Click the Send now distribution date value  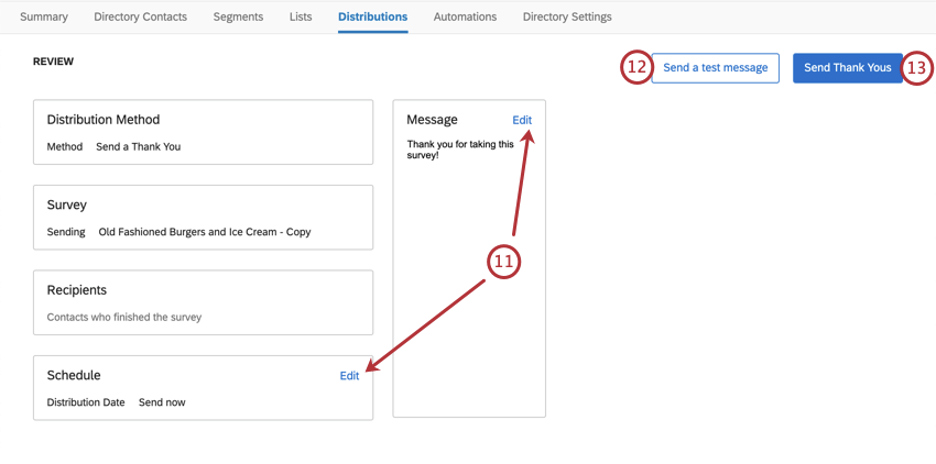[x=162, y=402]
